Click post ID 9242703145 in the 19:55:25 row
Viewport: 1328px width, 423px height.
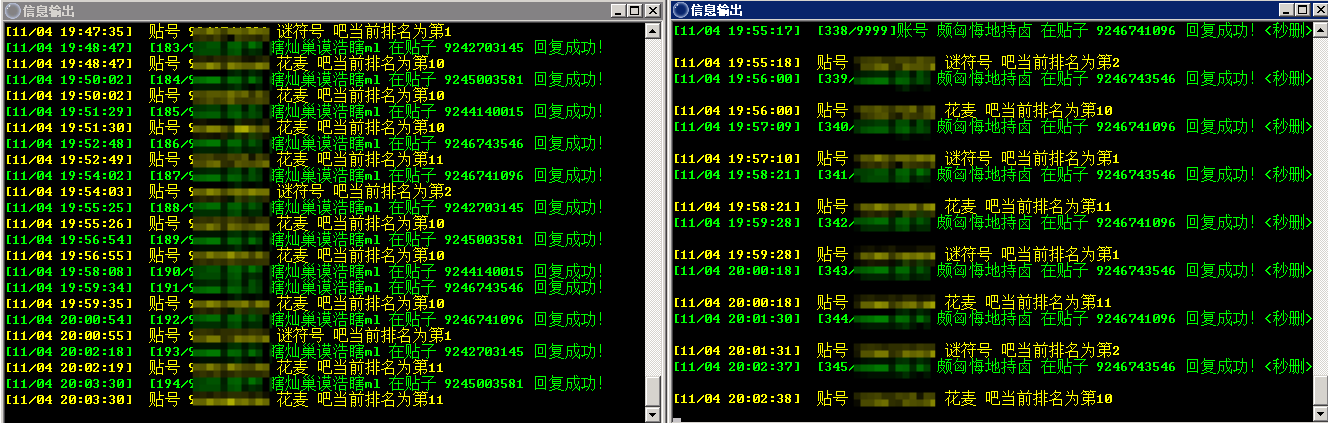[x=484, y=208]
